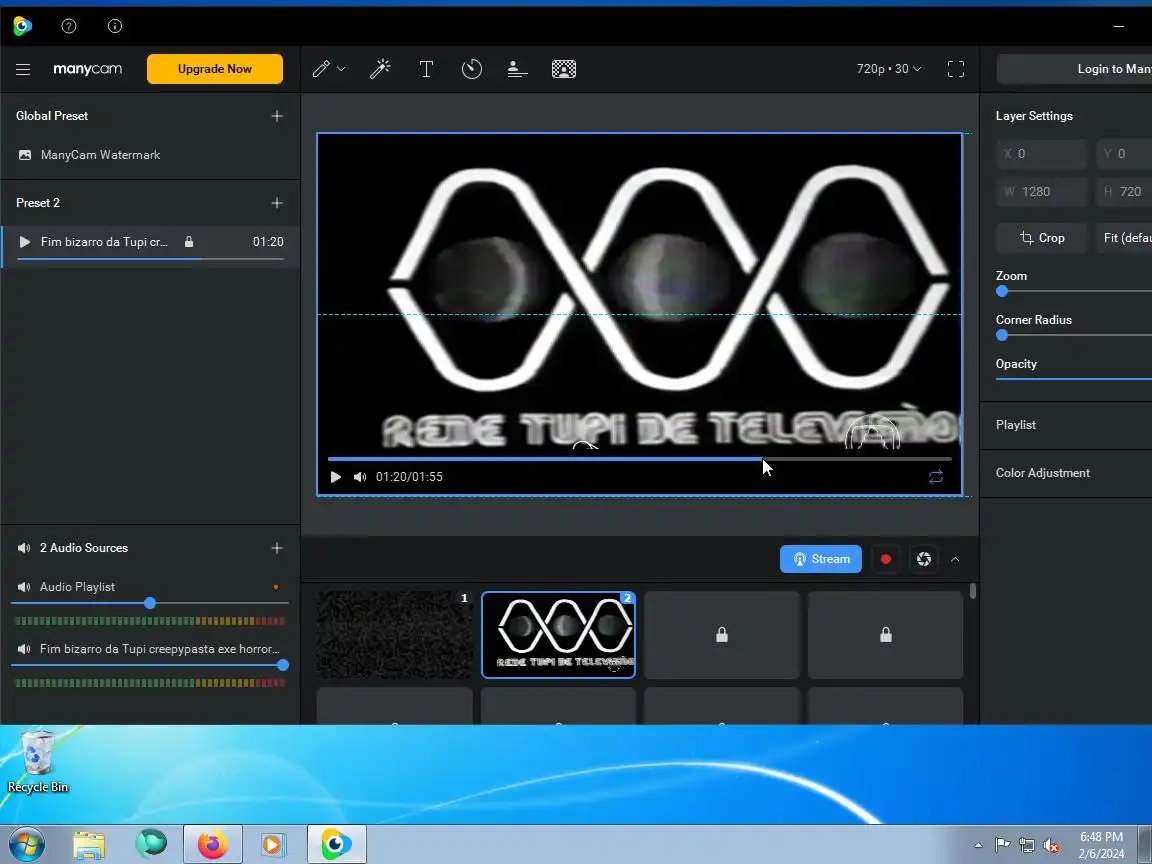Select preset thumbnail 1 with static
Image resolution: width=1152 pixels, height=864 pixels.
tap(395, 635)
